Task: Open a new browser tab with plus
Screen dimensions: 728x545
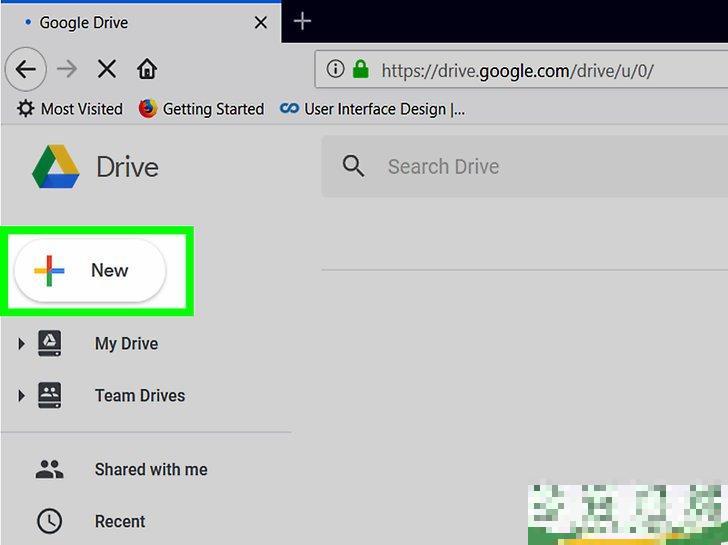Action: point(303,21)
